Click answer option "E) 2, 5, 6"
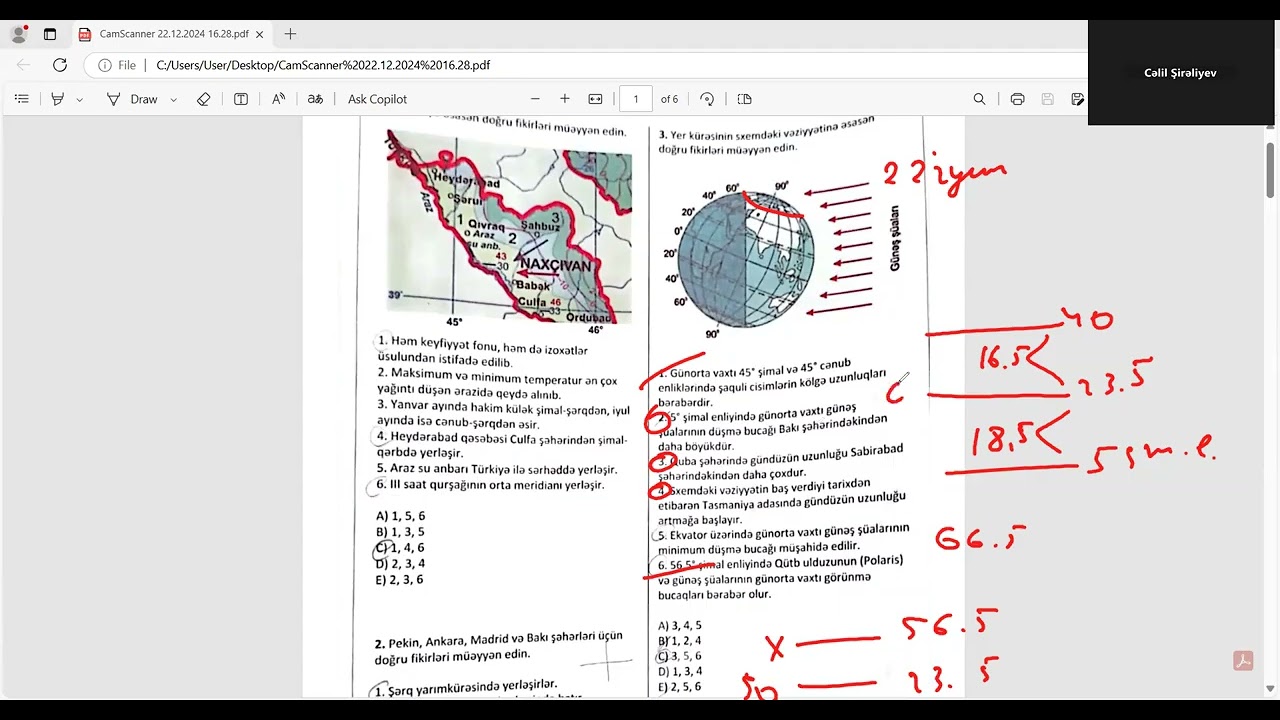Image resolution: width=1280 pixels, height=720 pixels. [x=680, y=688]
